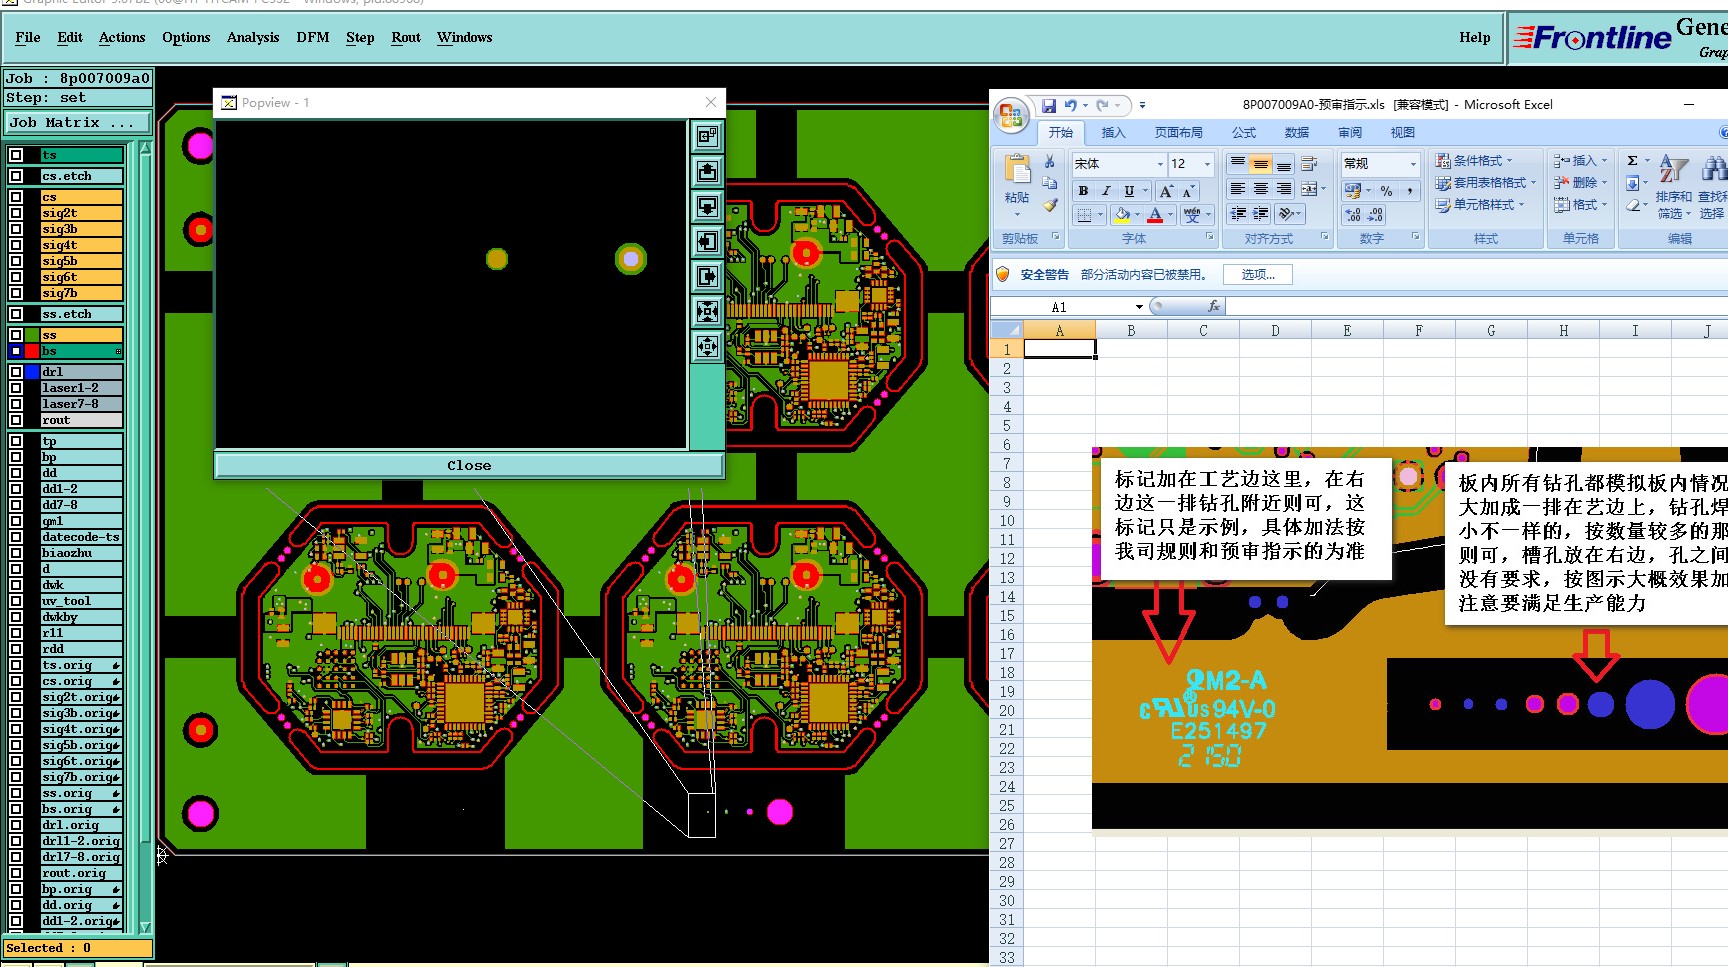Click the Help button in Graphic Editor
Image resolution: width=1728 pixels, height=967 pixels.
coord(1474,38)
